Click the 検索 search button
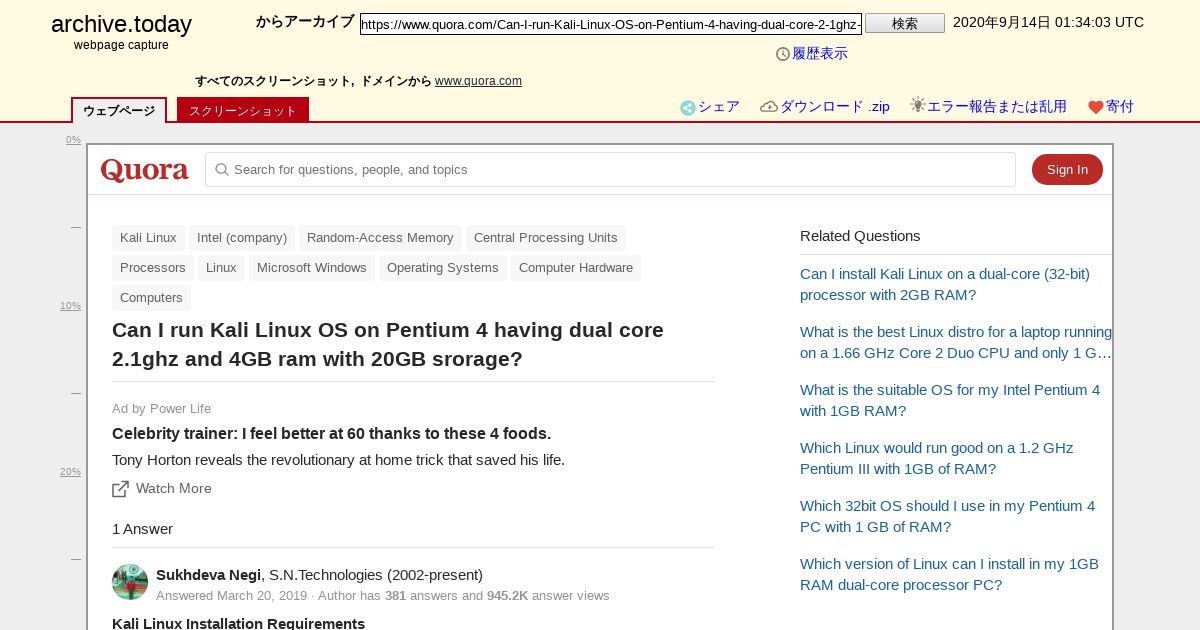 [905, 23]
